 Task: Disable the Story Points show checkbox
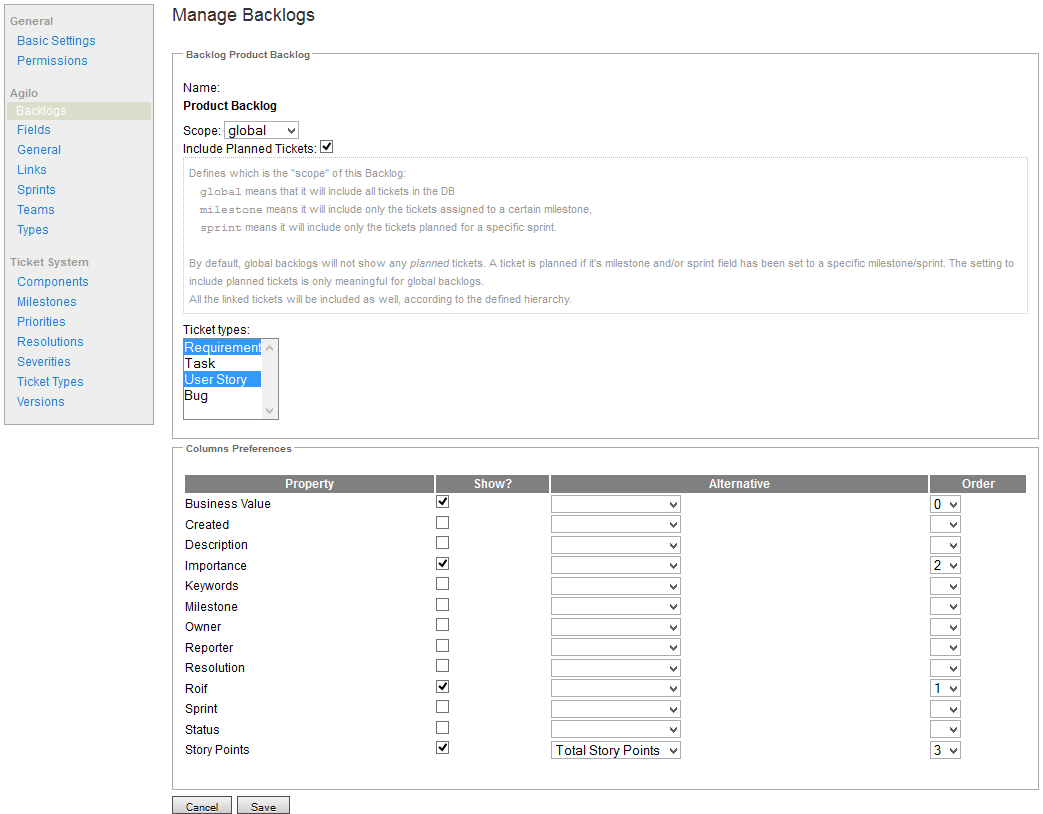(x=442, y=748)
